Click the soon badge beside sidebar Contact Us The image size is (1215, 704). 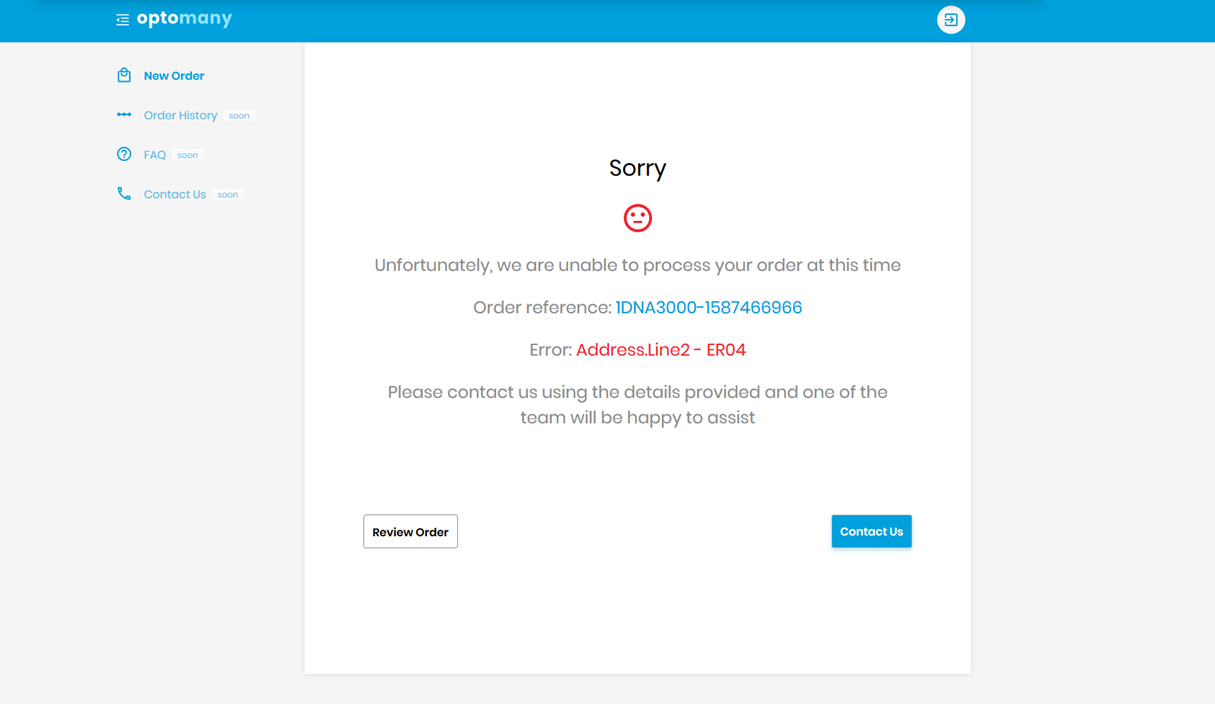coord(228,195)
